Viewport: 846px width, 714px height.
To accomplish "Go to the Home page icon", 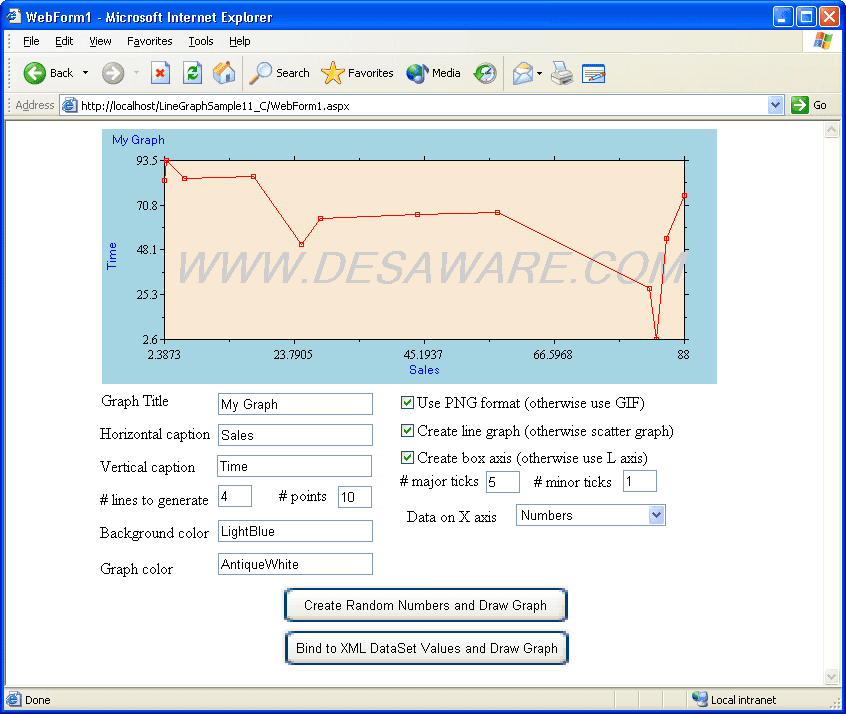I will click(x=224, y=73).
